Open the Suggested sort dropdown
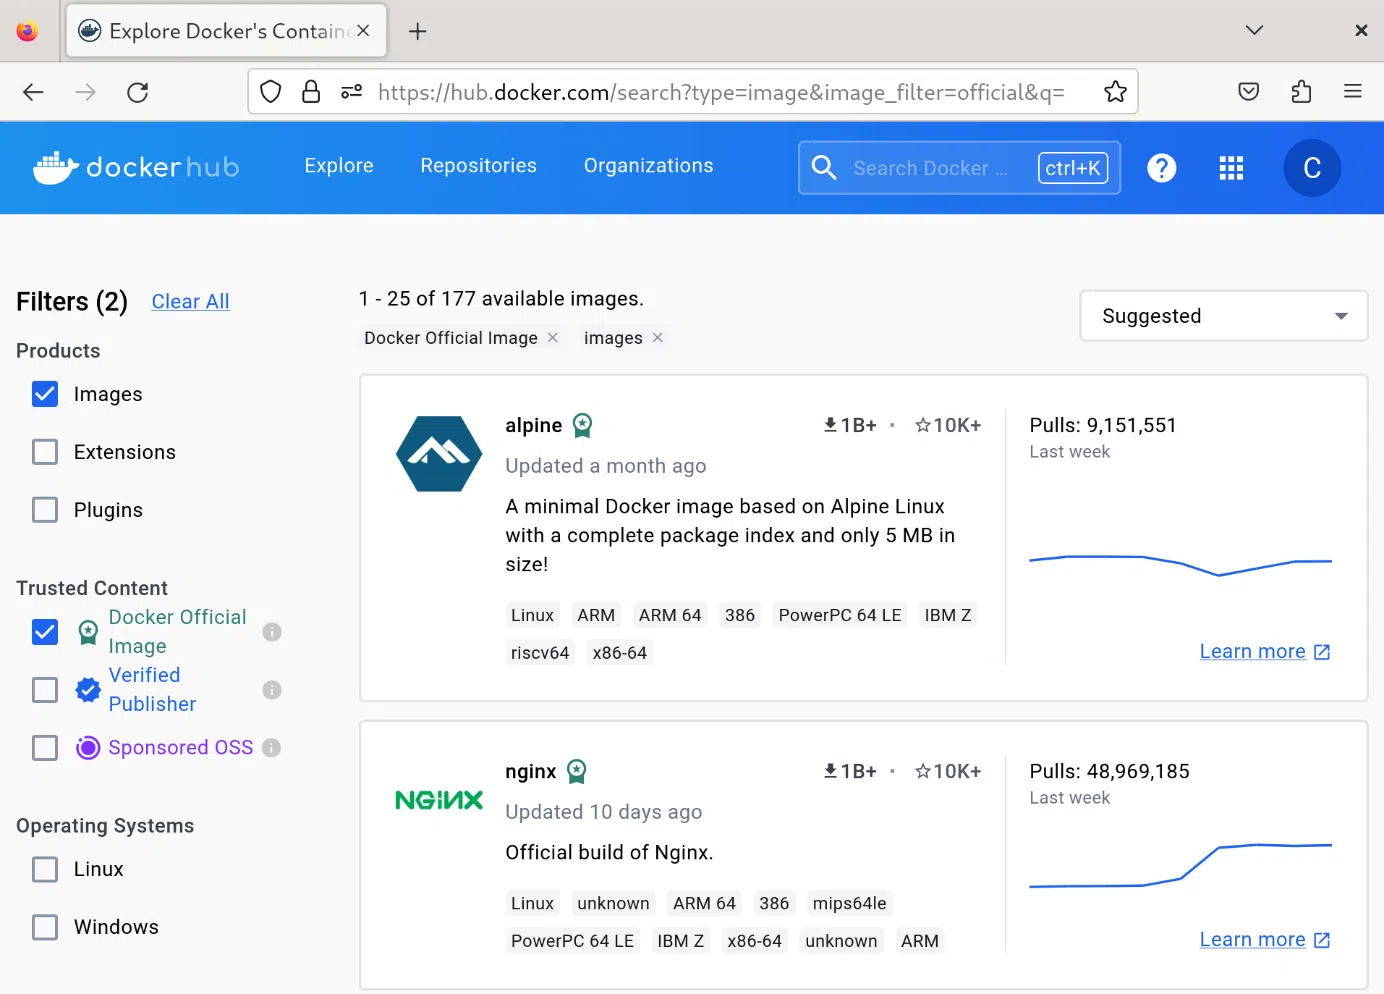Viewport: 1384px width, 994px height. click(x=1223, y=316)
